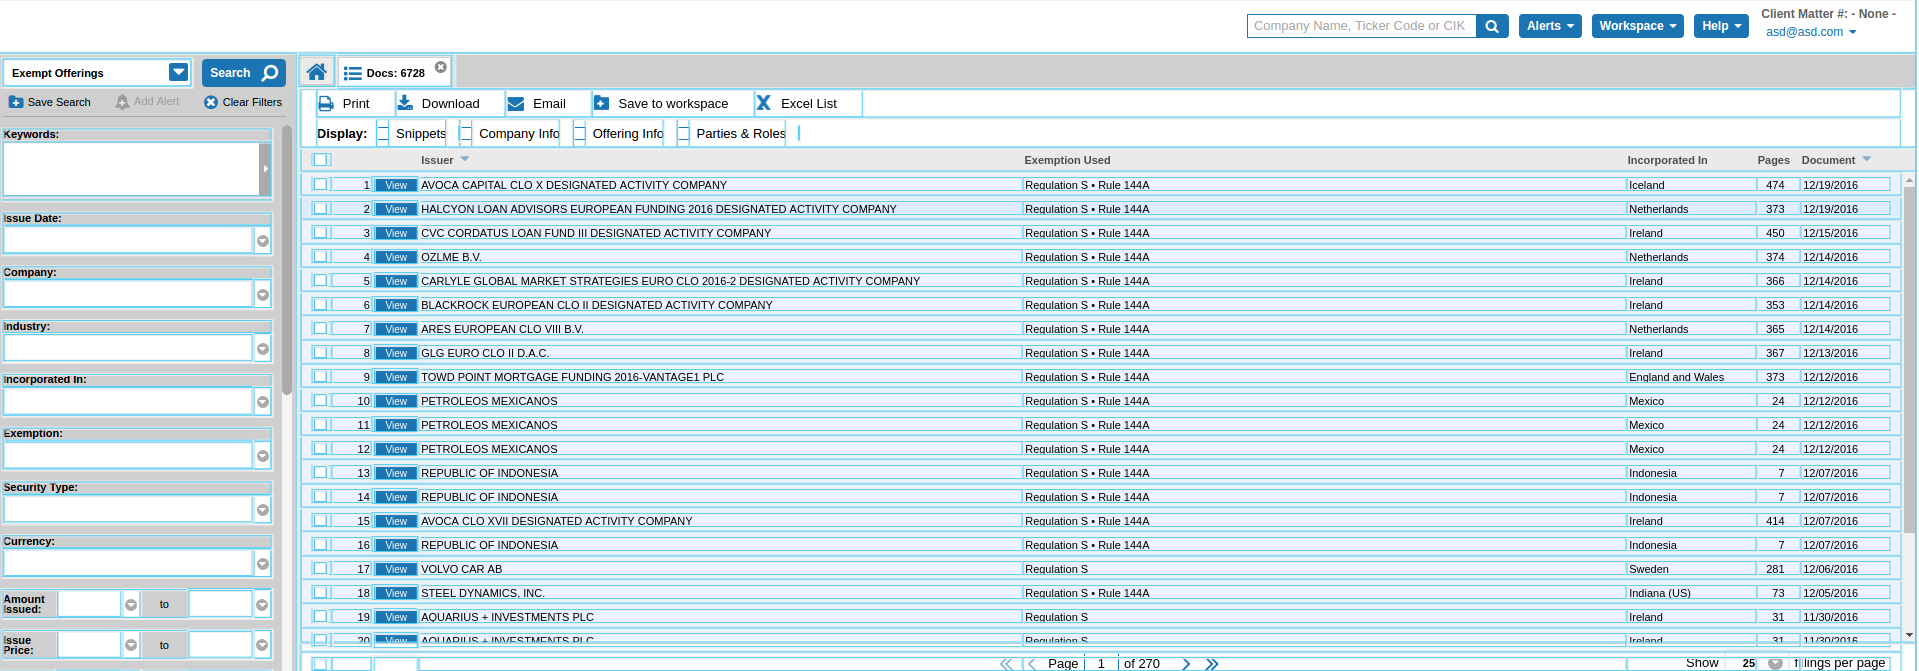Click the Download icon
Screen dimensions: 1919x671
pyautogui.click(x=405, y=103)
